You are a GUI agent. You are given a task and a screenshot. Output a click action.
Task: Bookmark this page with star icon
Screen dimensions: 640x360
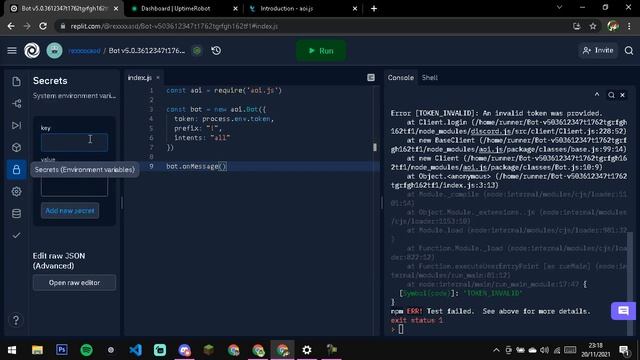tap(593, 26)
